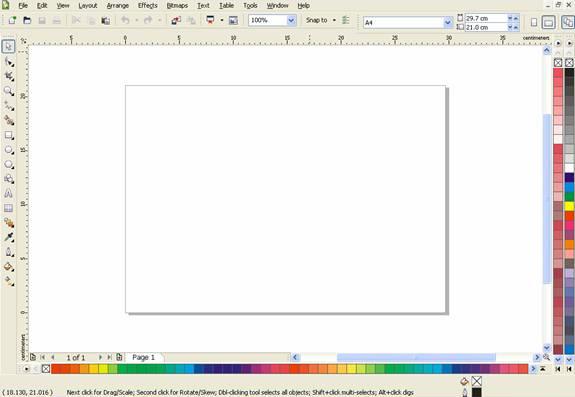Expand the bottom color palette arrow beside its right scroll arrow
575x397 pixels.
point(543,369)
